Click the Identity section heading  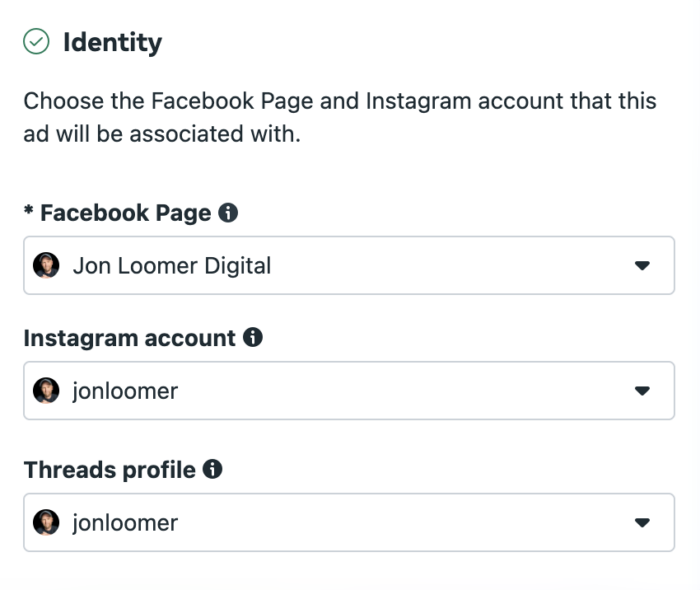[x=112, y=42]
